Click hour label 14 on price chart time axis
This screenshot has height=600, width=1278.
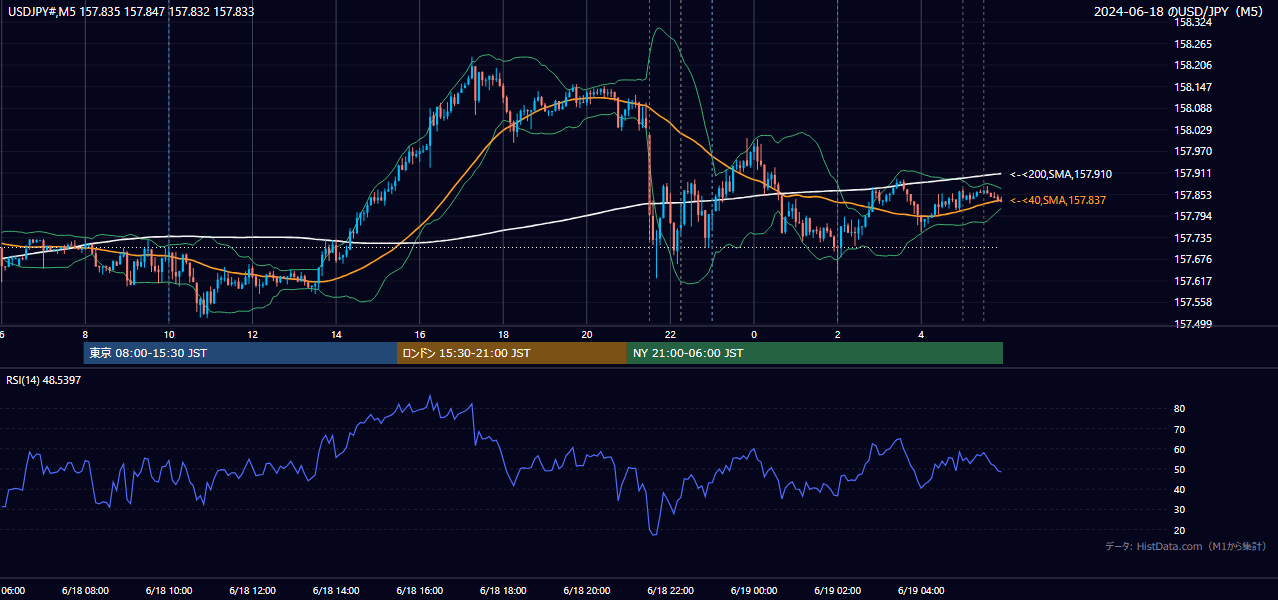point(336,335)
